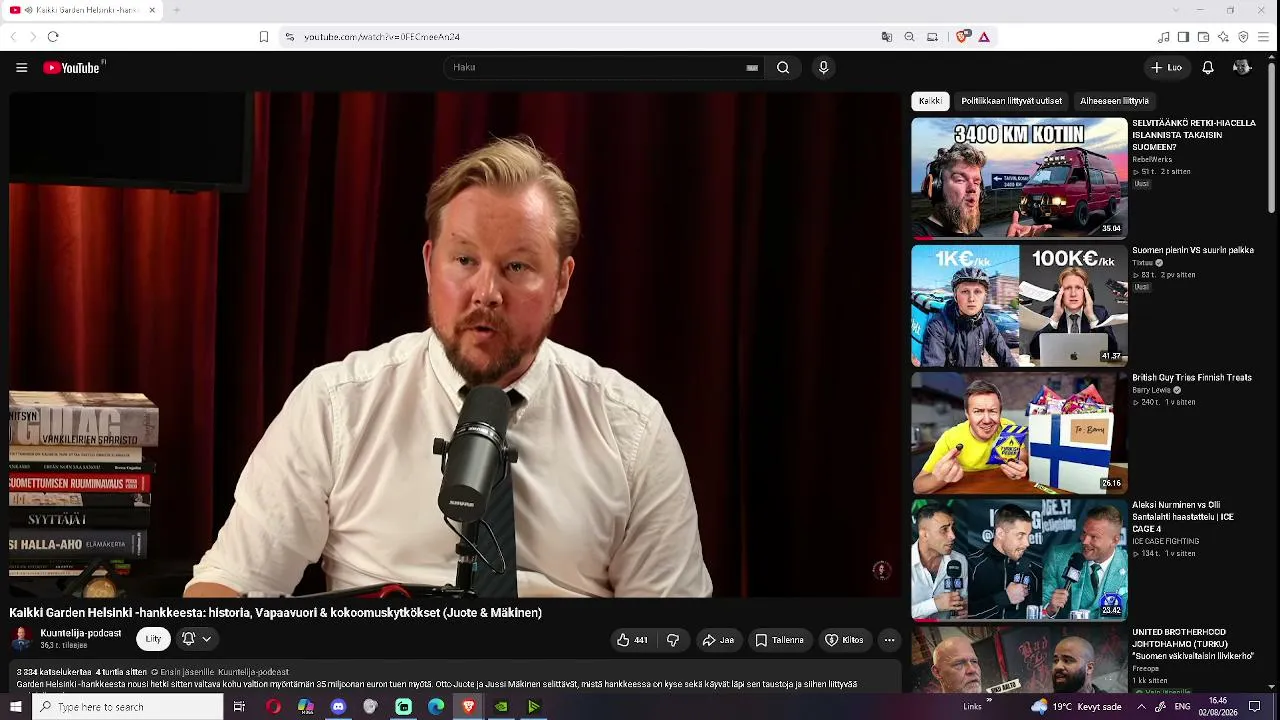The image size is (1280, 720).
Task: Select the Kaikki filter chip
Action: pos(930,101)
